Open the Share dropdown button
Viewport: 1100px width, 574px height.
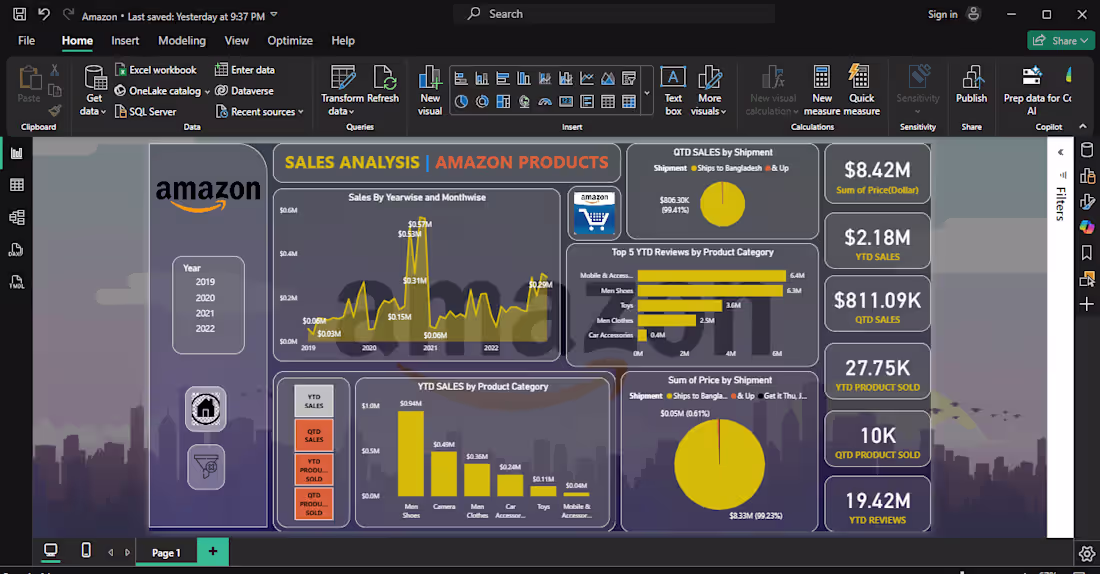(1060, 41)
